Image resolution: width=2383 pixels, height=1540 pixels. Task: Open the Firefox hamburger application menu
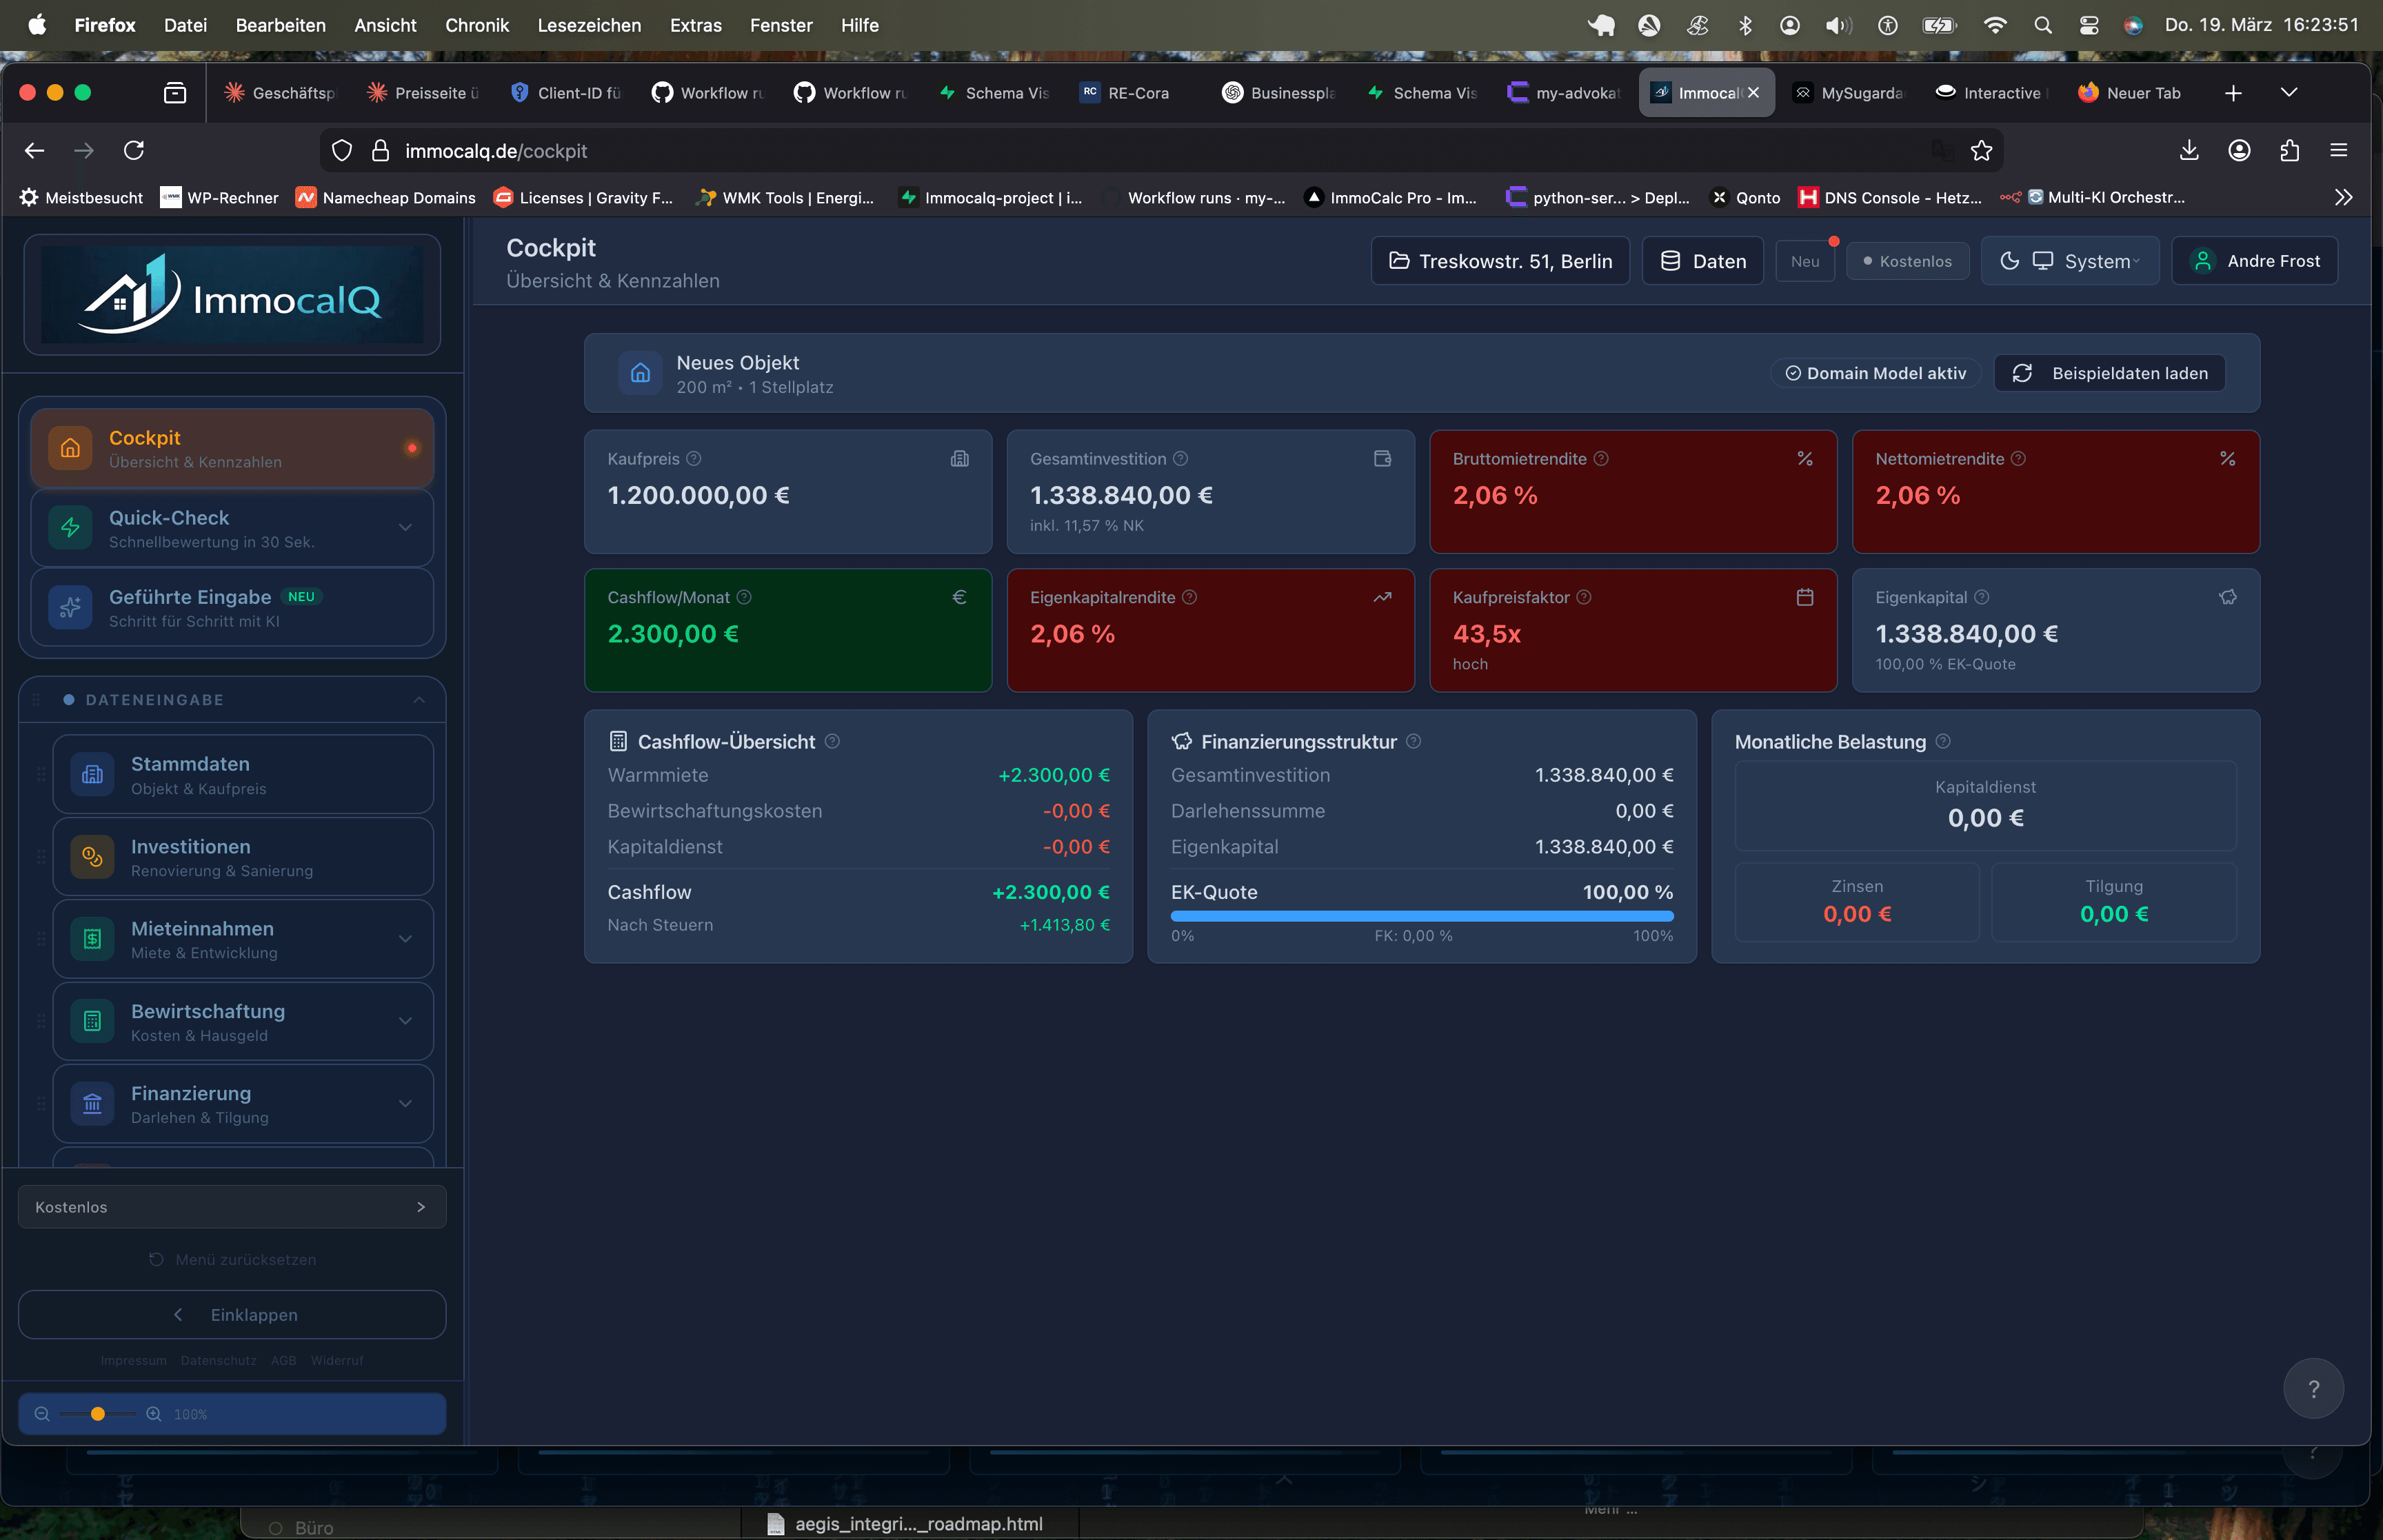[2338, 151]
